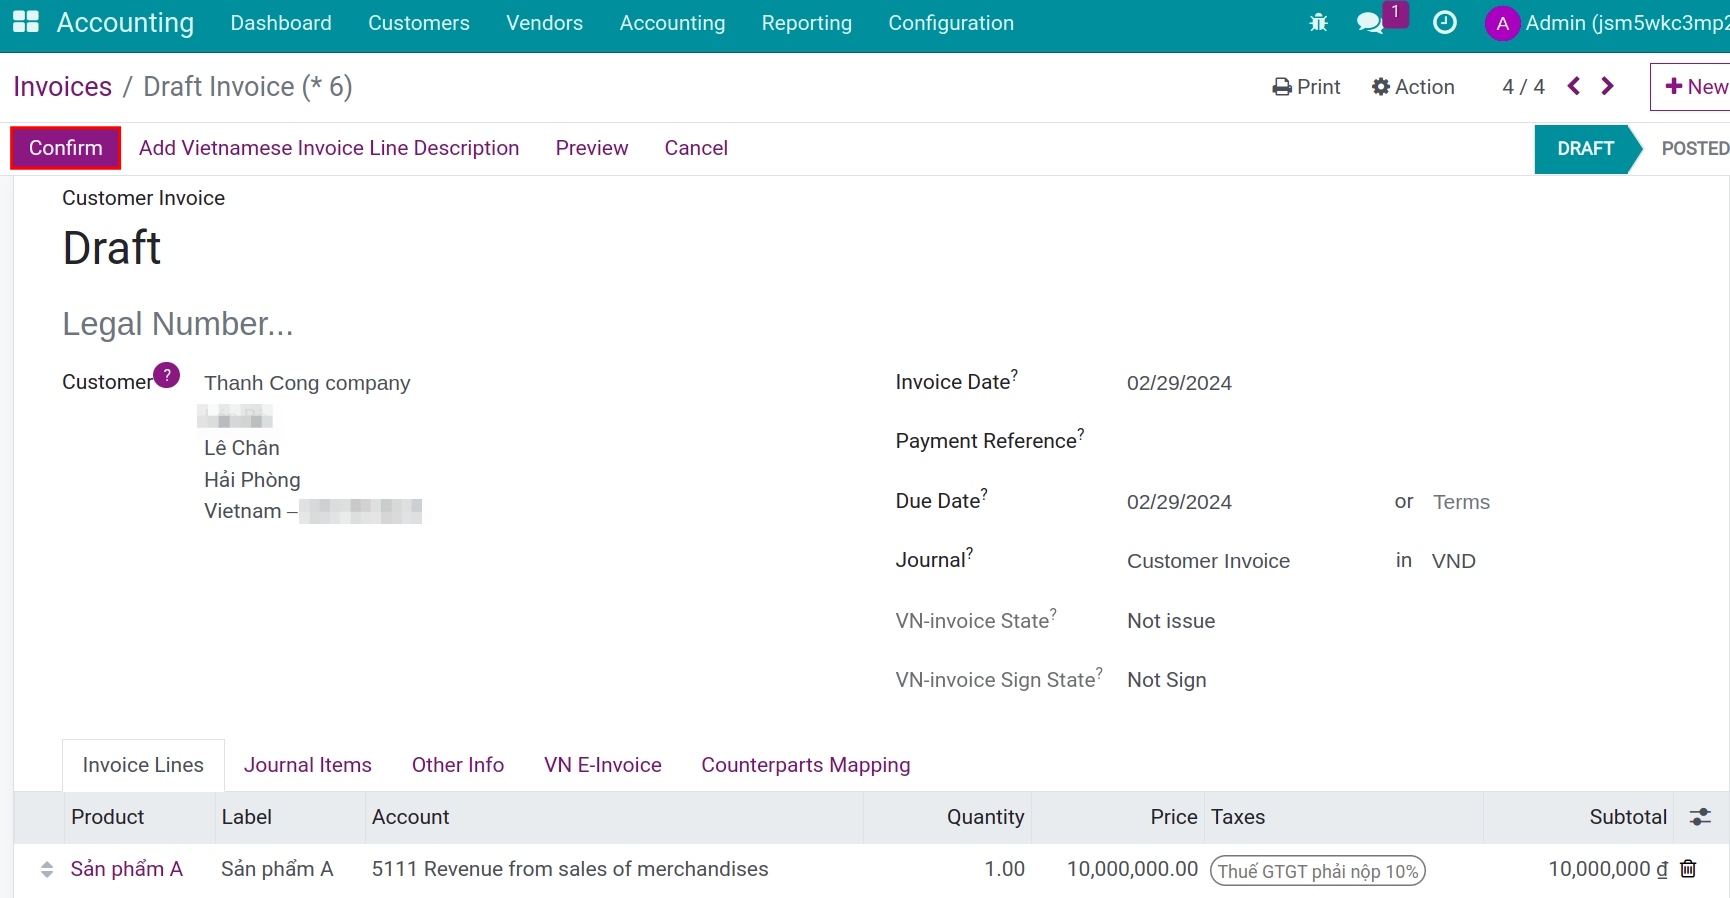The image size is (1730, 898).
Task: Click the Sản phẩm A label cell
Action: [x=277, y=869]
